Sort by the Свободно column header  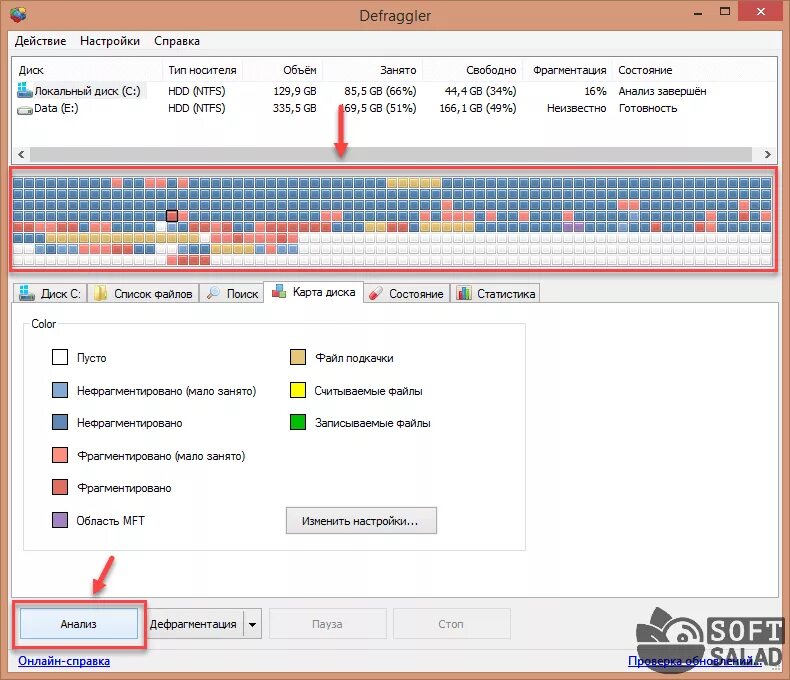(x=473, y=70)
